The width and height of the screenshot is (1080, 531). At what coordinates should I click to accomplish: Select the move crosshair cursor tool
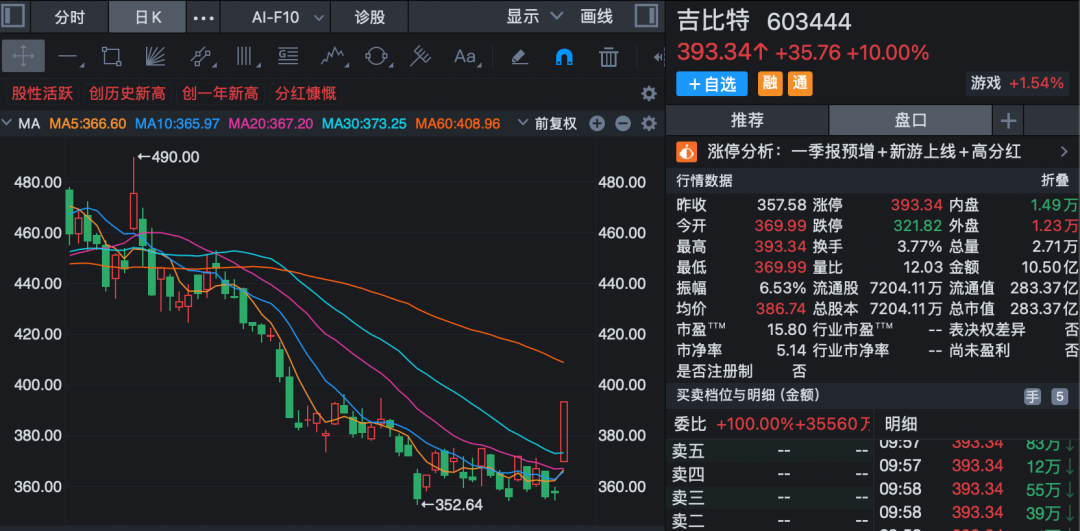tap(23, 56)
